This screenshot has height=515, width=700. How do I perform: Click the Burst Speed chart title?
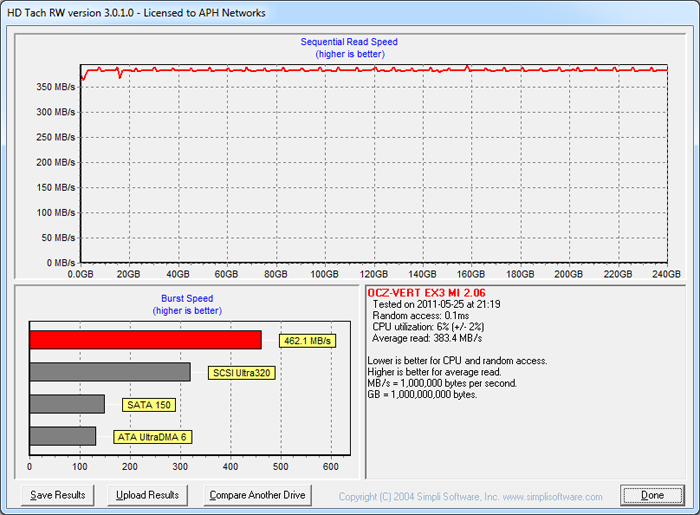tap(187, 298)
